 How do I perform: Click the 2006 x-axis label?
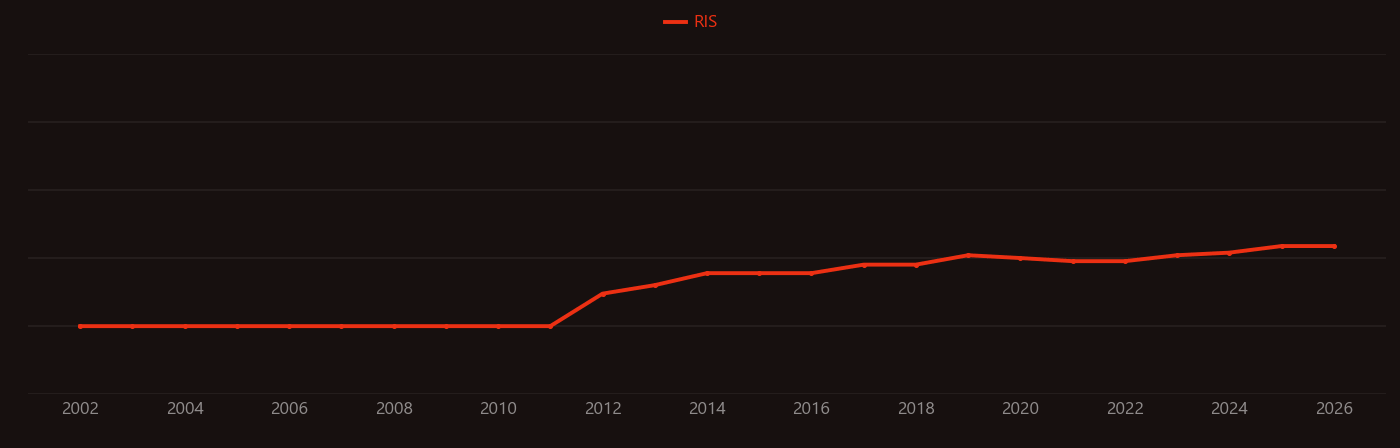tap(289, 409)
